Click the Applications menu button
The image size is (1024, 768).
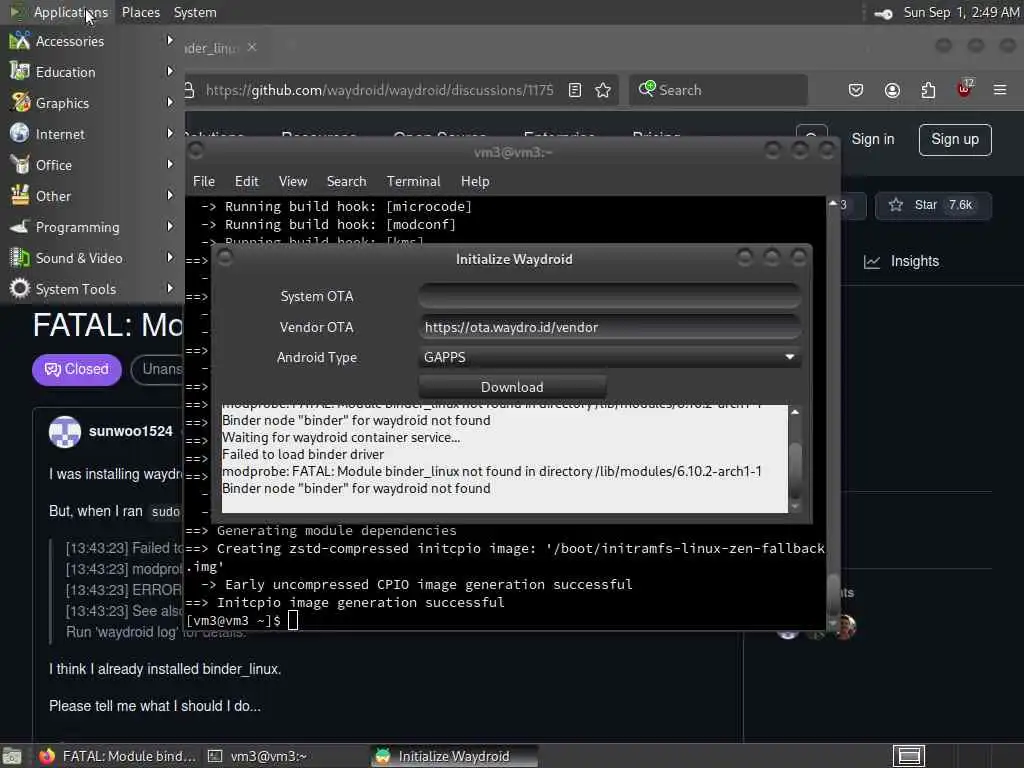pos(59,12)
